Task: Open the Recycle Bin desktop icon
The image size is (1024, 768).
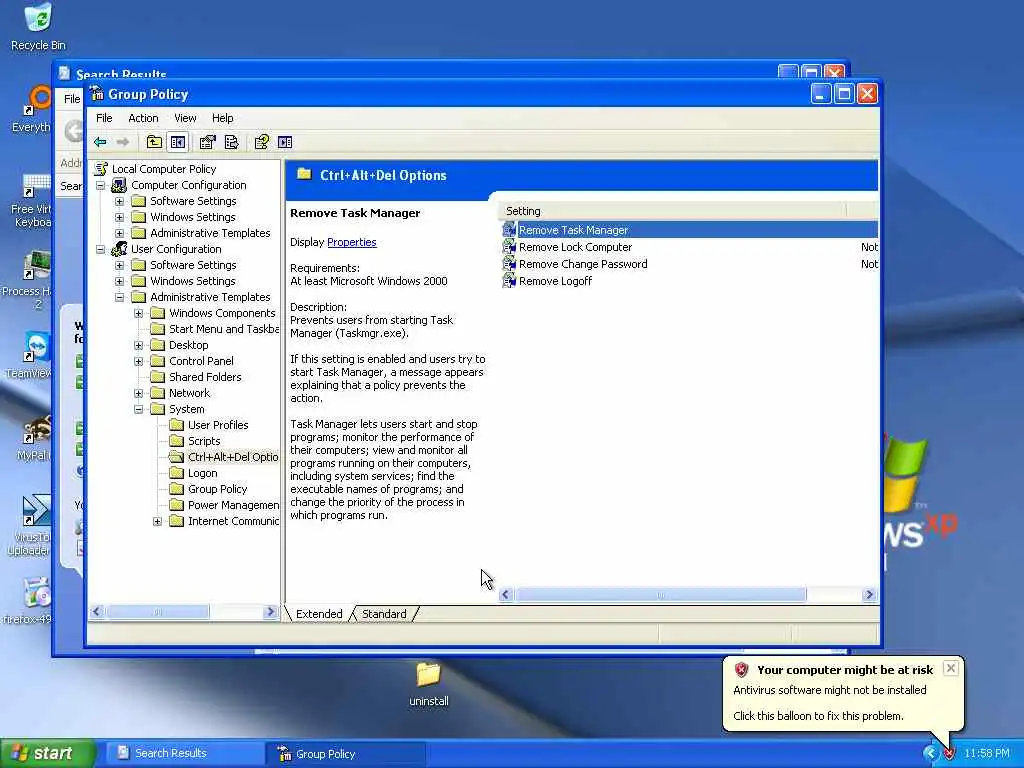Action: (x=38, y=17)
